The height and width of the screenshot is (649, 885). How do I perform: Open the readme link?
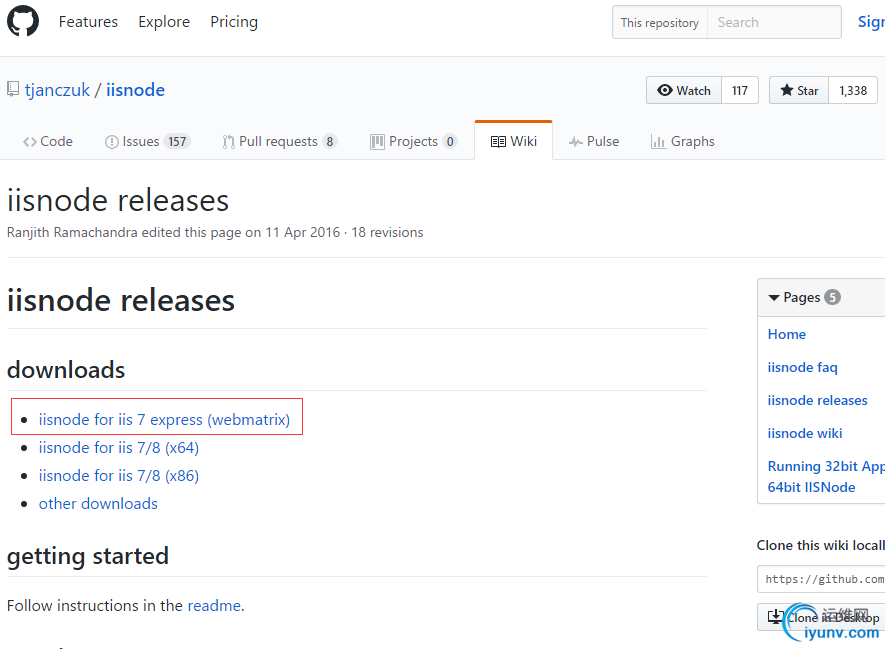[214, 606]
